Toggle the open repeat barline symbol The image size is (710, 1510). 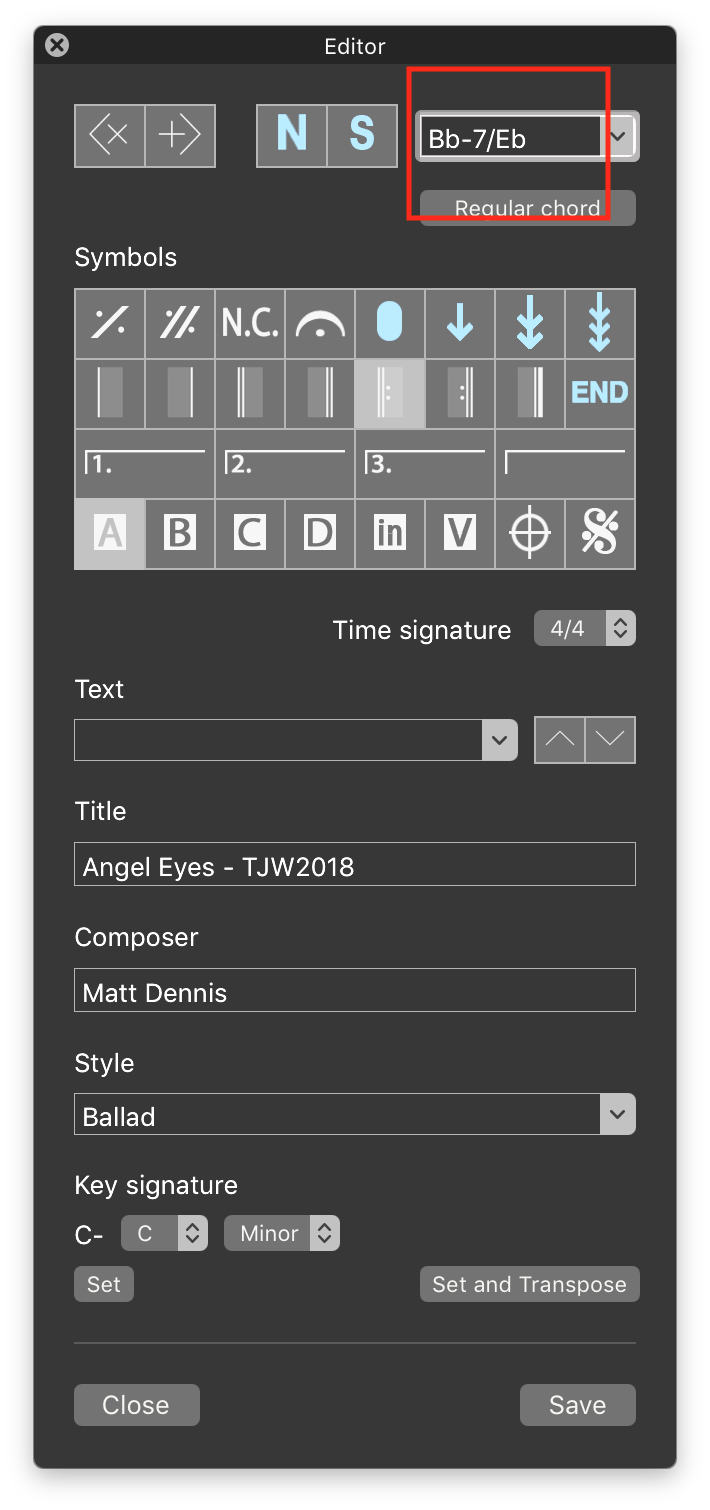[x=390, y=394]
